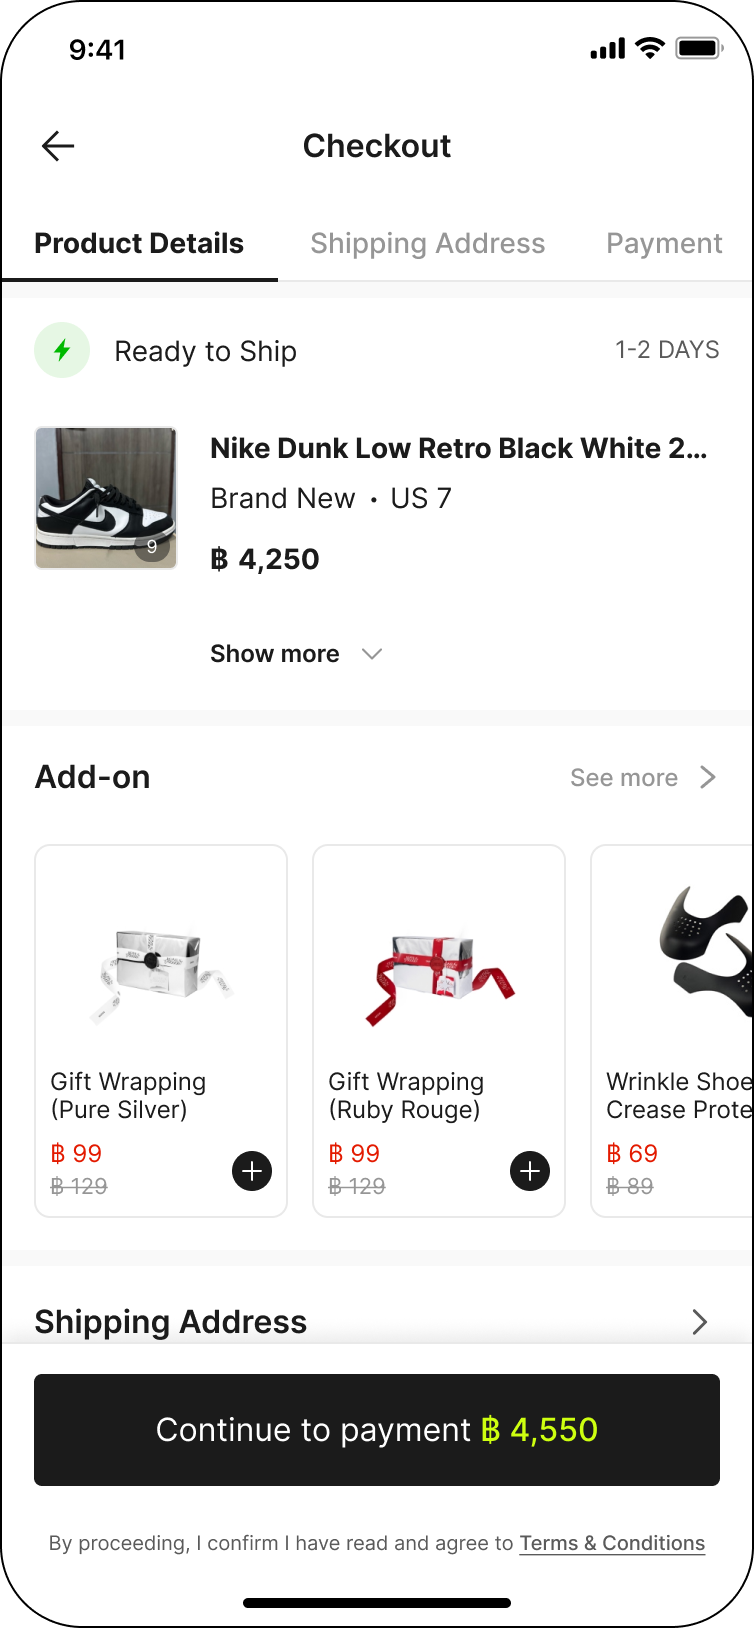Tap the cellular signal bars icon

(607, 48)
